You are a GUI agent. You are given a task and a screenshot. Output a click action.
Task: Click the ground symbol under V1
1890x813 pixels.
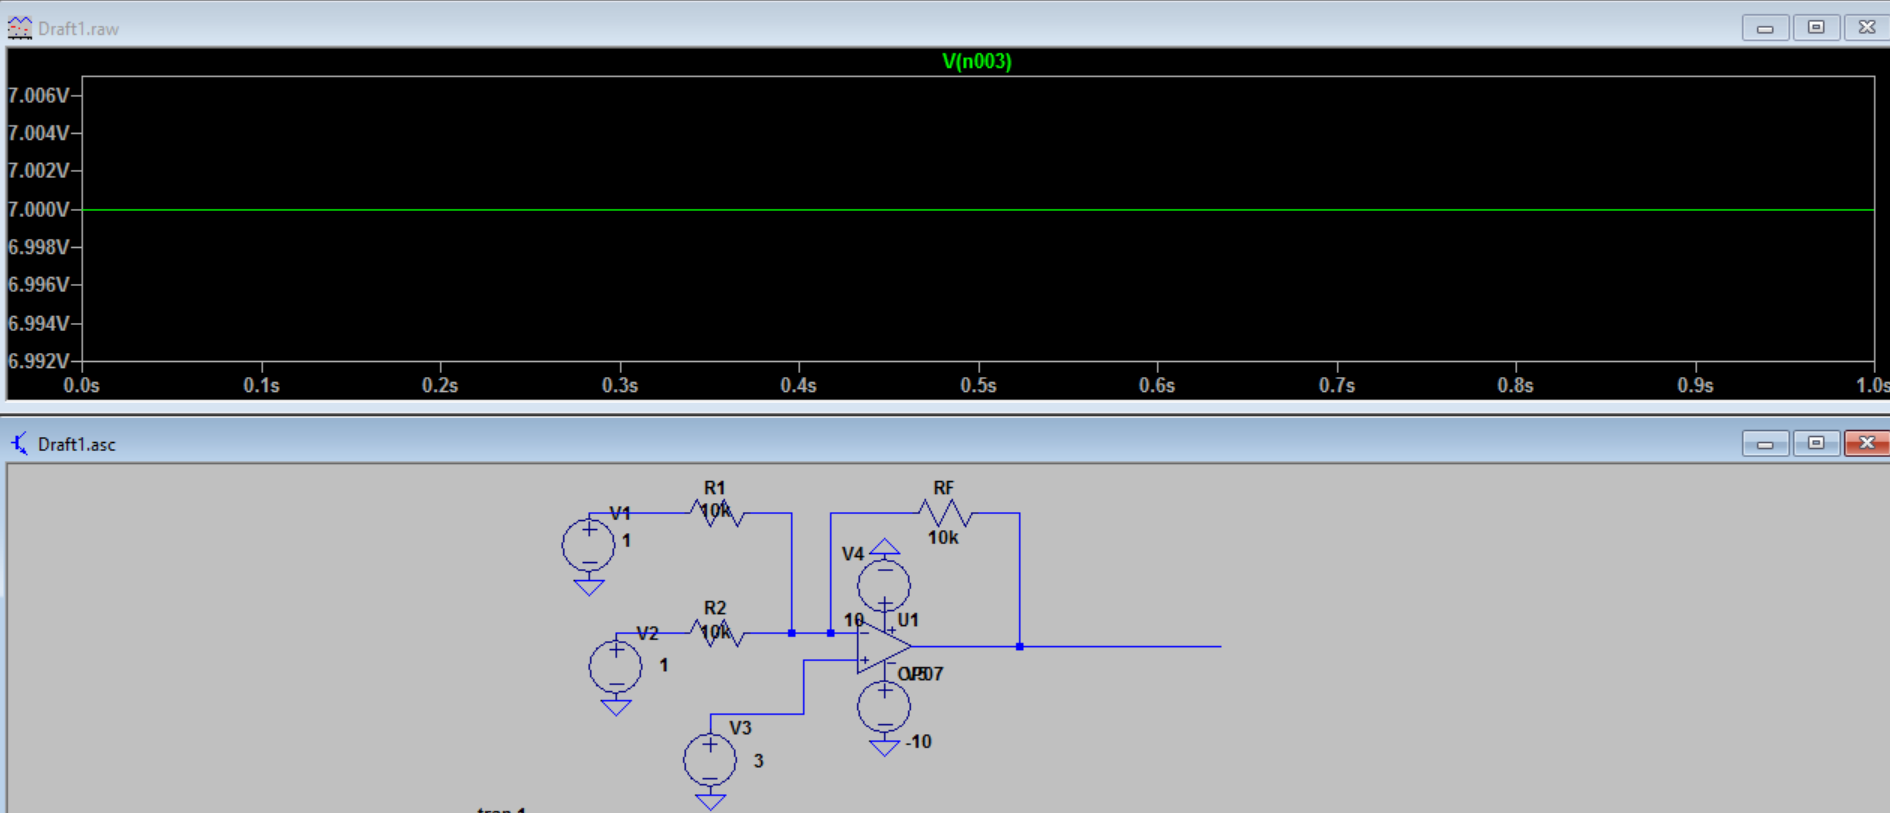click(x=589, y=587)
